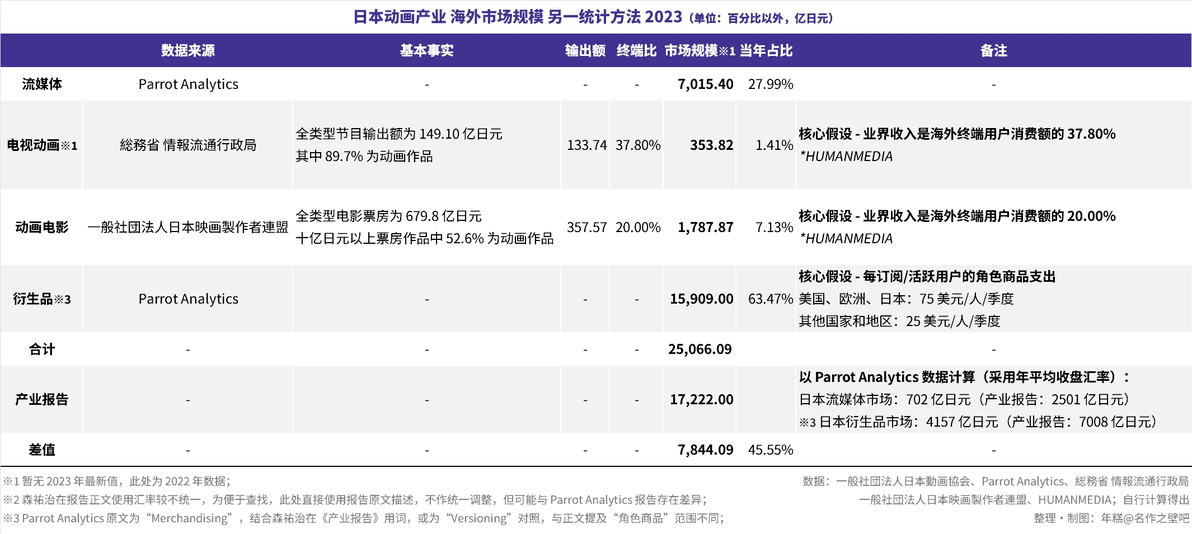Select the difference value 7,844.09
The width and height of the screenshot is (1192, 534).
tap(705, 450)
